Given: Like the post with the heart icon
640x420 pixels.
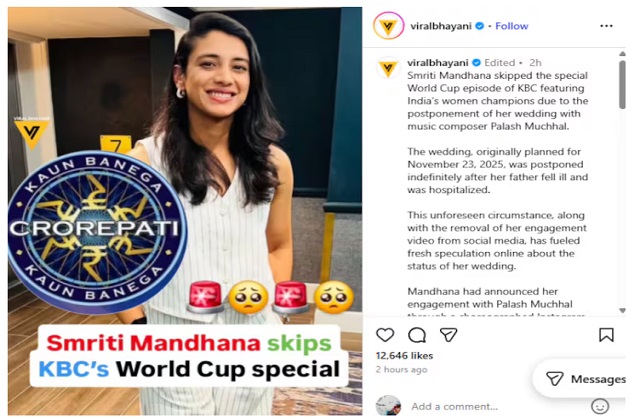Looking at the screenshot, I should [385, 335].
